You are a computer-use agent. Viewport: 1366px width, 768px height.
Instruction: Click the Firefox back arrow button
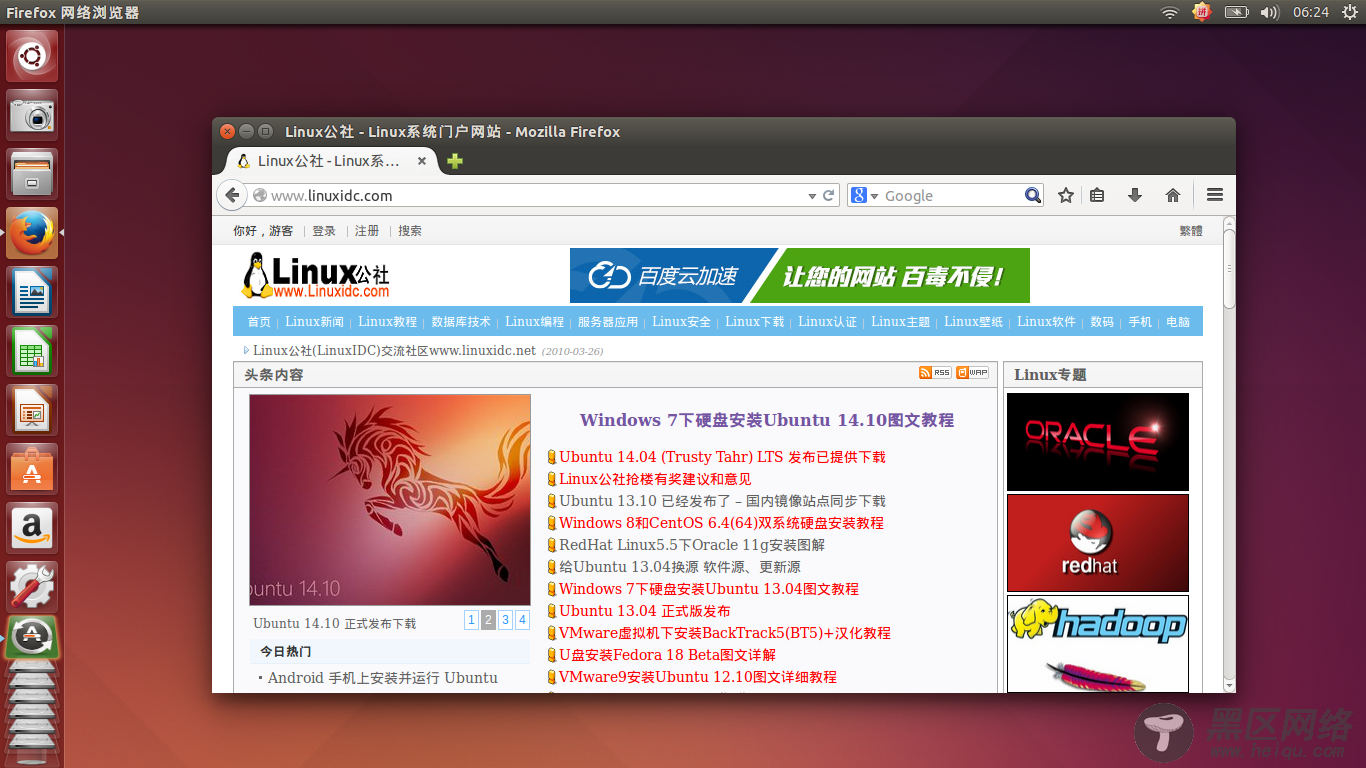[232, 196]
